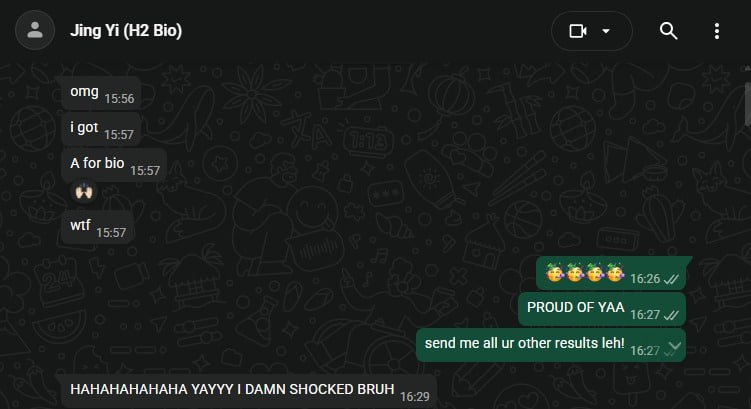
Task: Click the 'send me all ur other results leh!' message
Action: point(551,345)
